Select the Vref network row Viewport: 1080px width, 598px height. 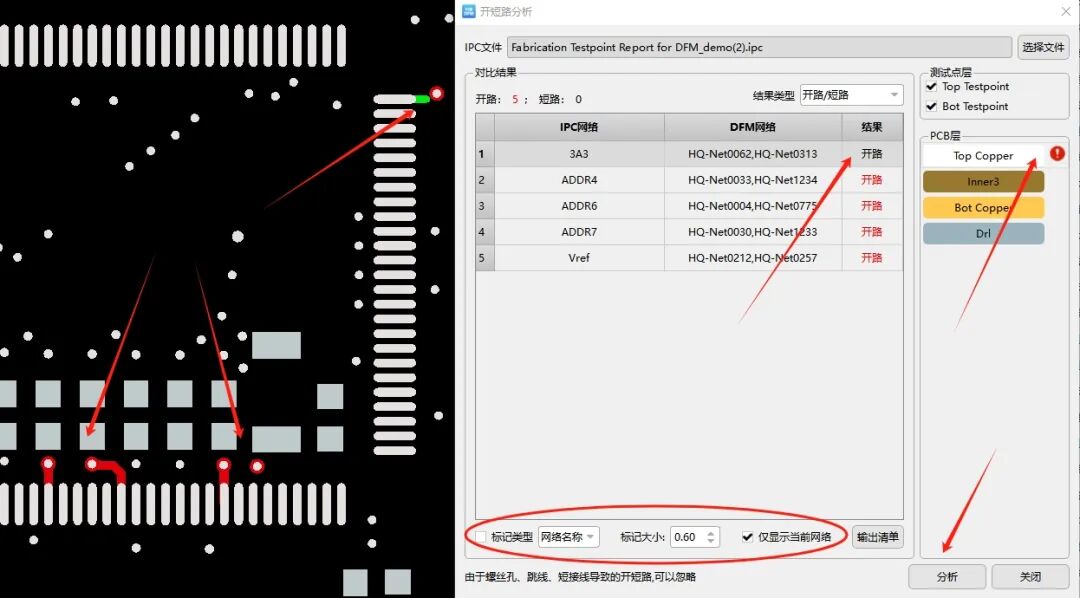pos(579,258)
